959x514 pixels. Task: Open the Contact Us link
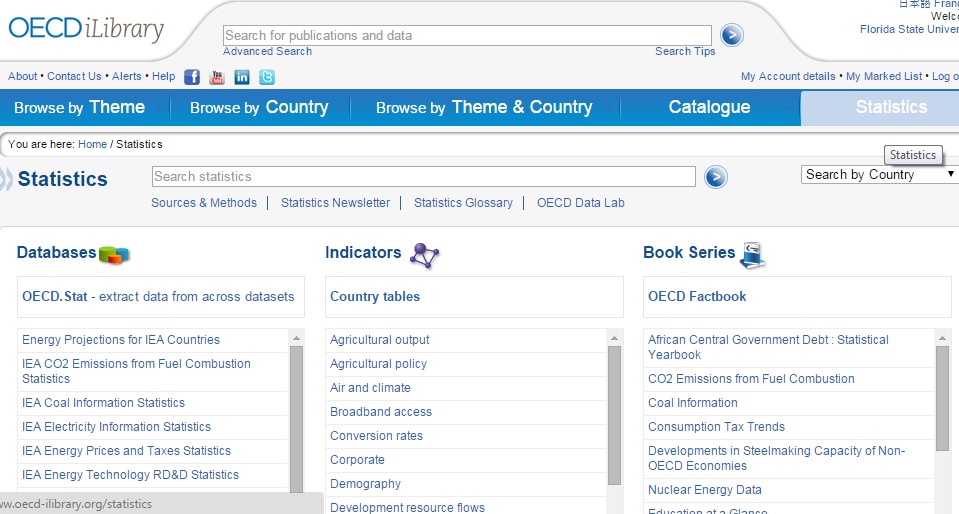(74, 76)
